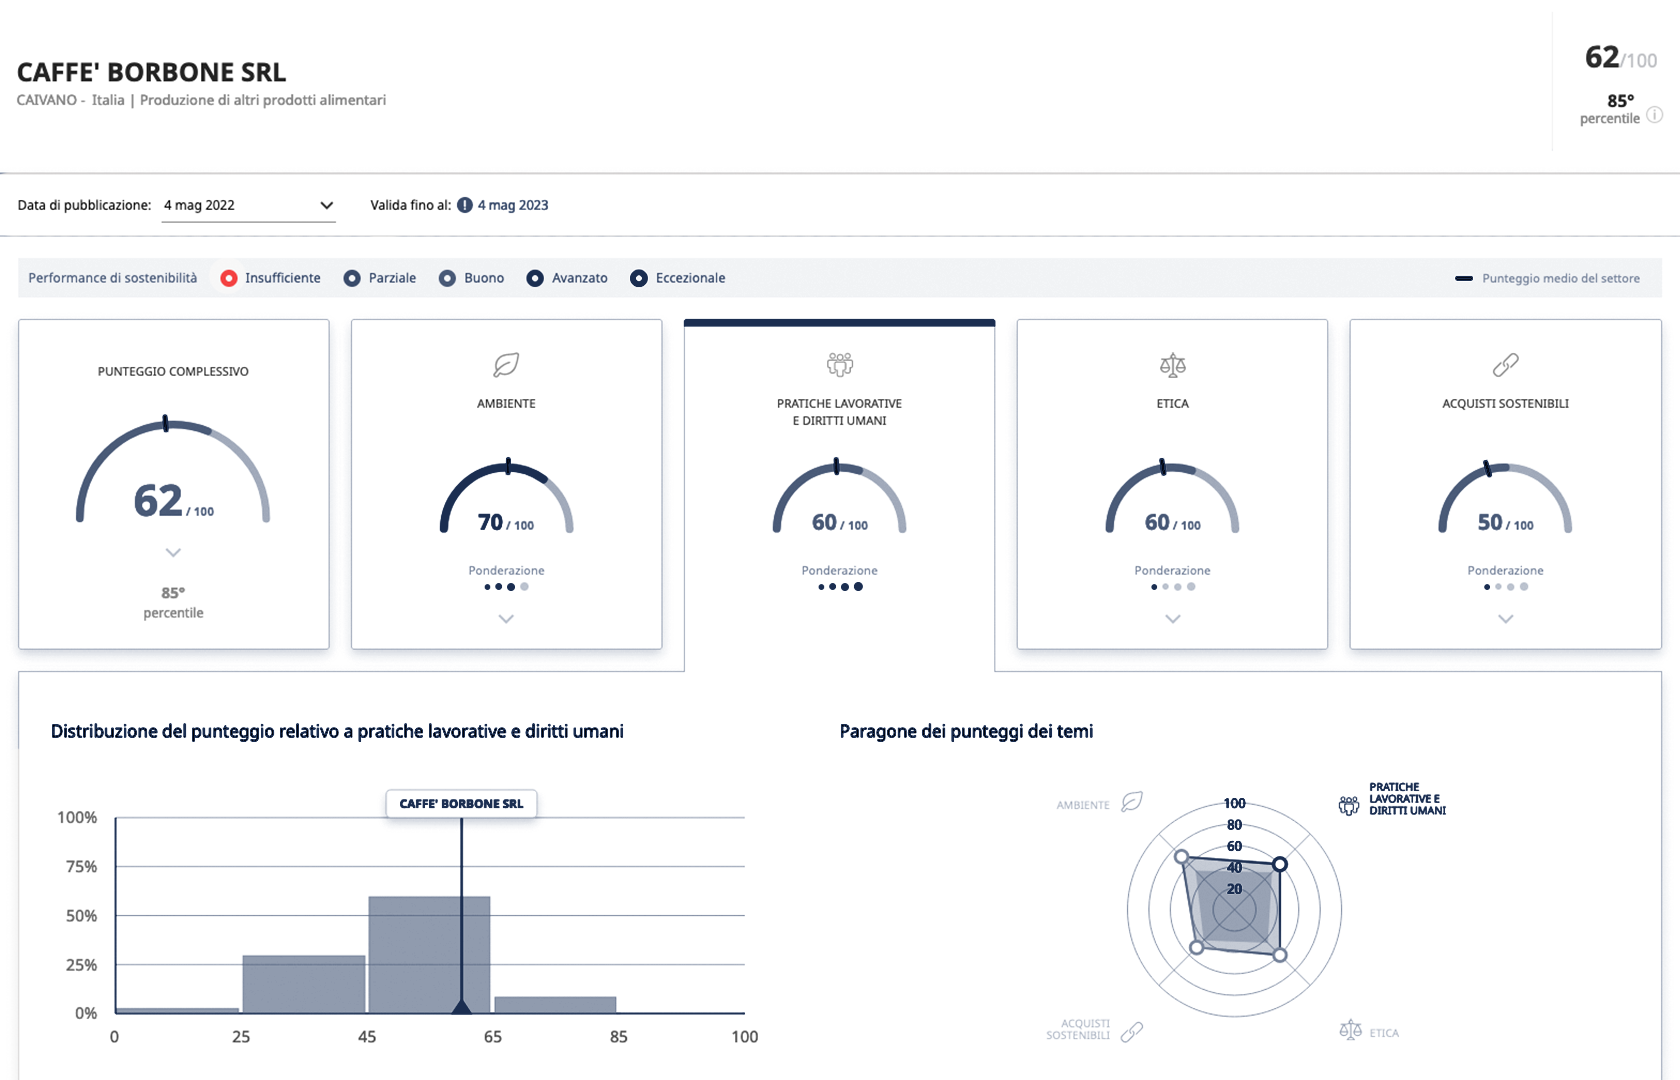The width and height of the screenshot is (1680, 1080).
Task: Click the Punteggio medio del settore label
Action: click(x=1561, y=278)
